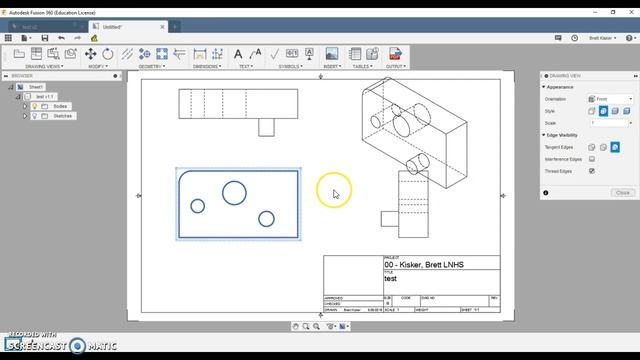Expand the Bodies tree node

[25, 106]
